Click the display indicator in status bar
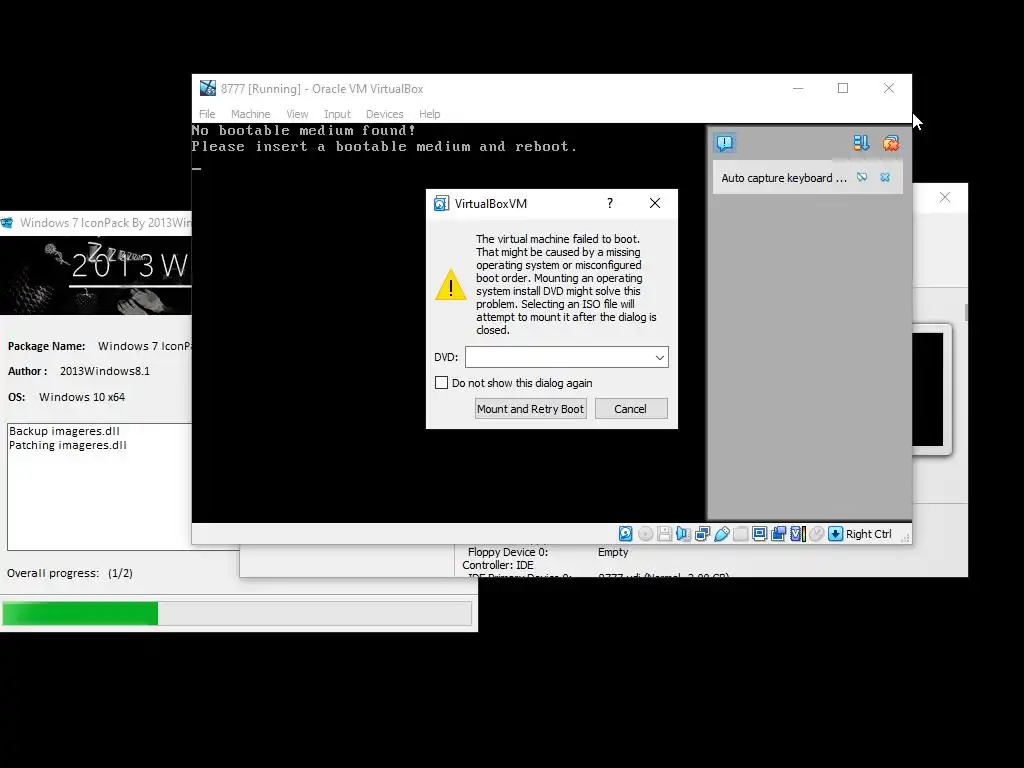This screenshot has width=1024, height=768. tap(760, 534)
